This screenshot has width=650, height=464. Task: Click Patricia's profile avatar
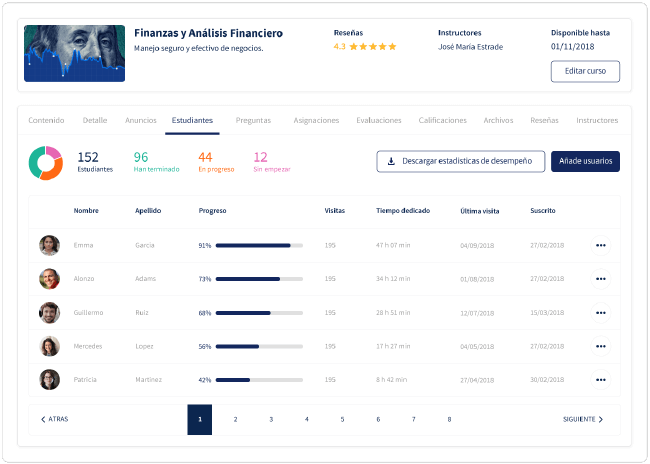49,380
